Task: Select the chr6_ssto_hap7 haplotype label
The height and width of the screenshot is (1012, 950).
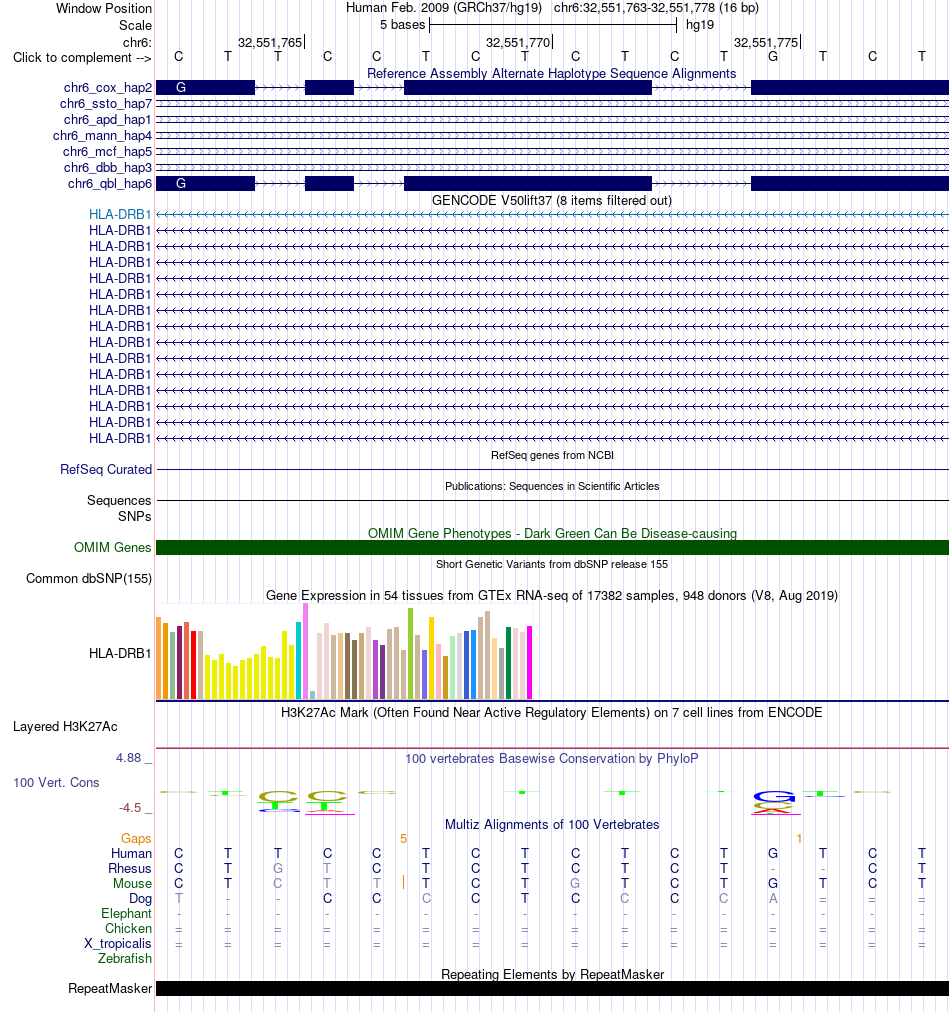Action: click(x=106, y=104)
